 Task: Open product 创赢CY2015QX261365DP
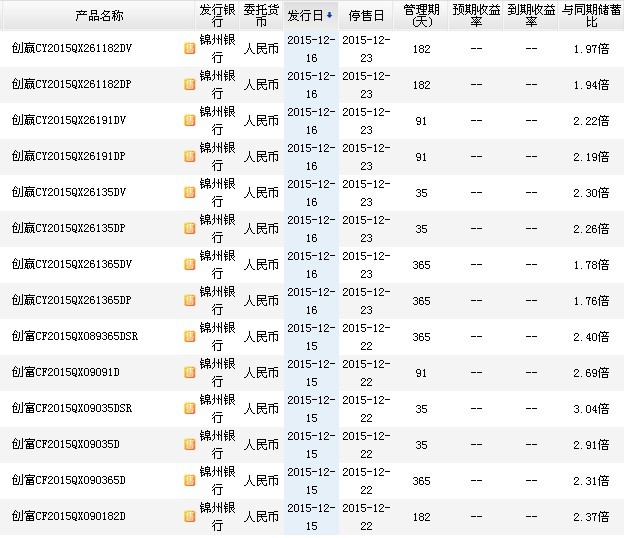click(72, 300)
